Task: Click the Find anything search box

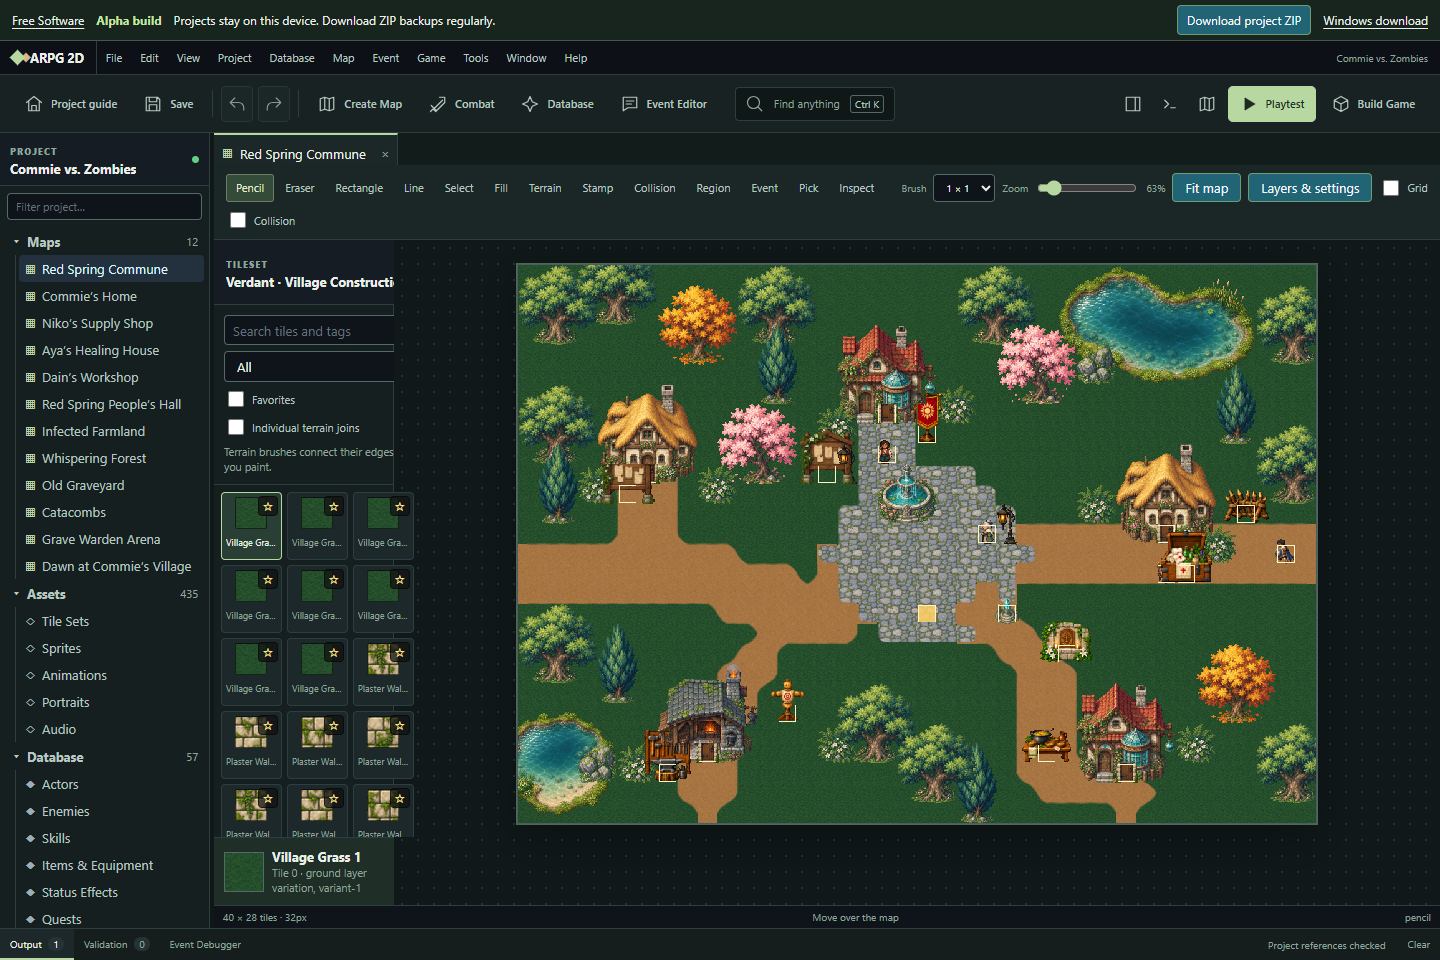Action: point(815,104)
